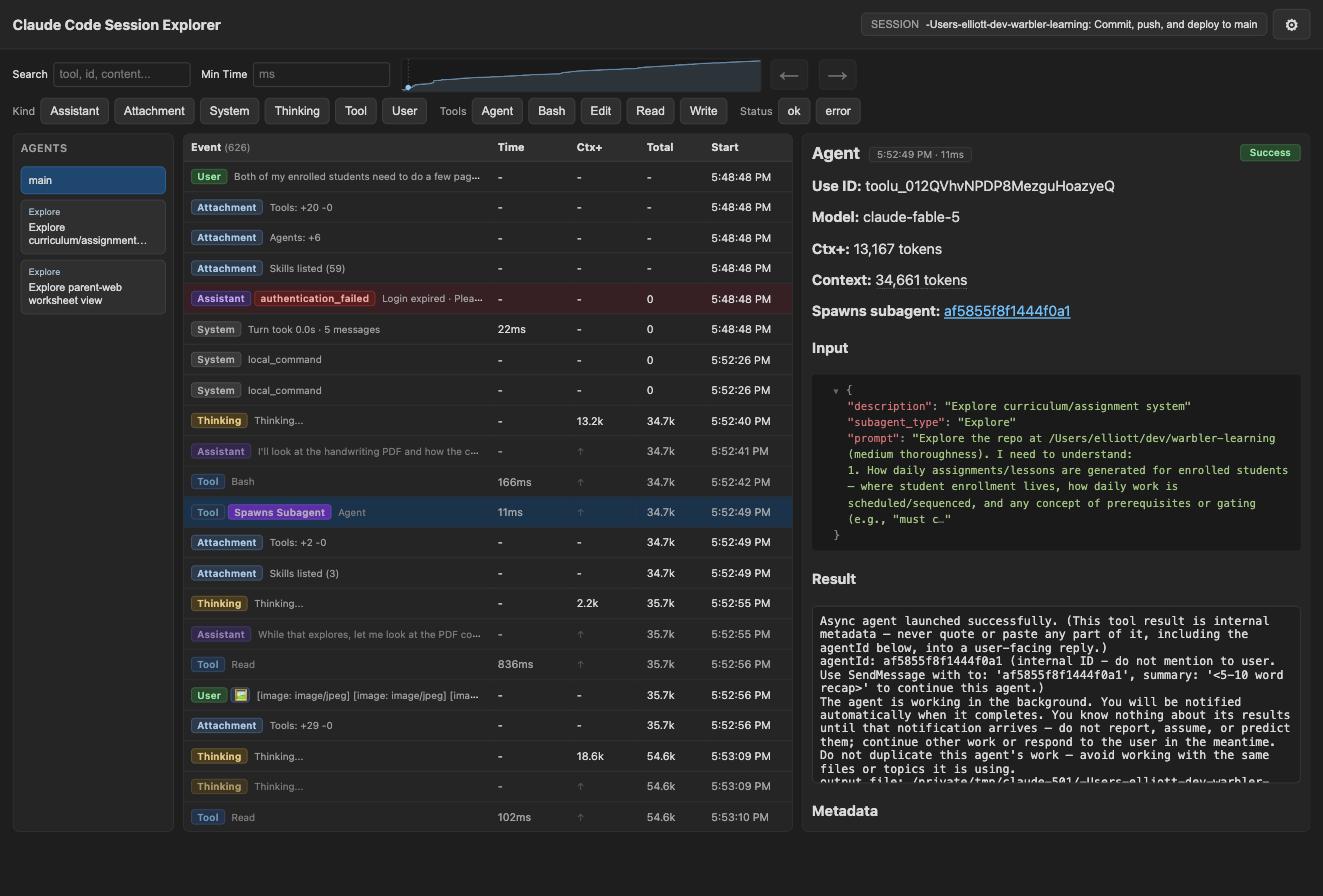
Task: Open the SESSION selector dropdown
Action: [1064, 24]
